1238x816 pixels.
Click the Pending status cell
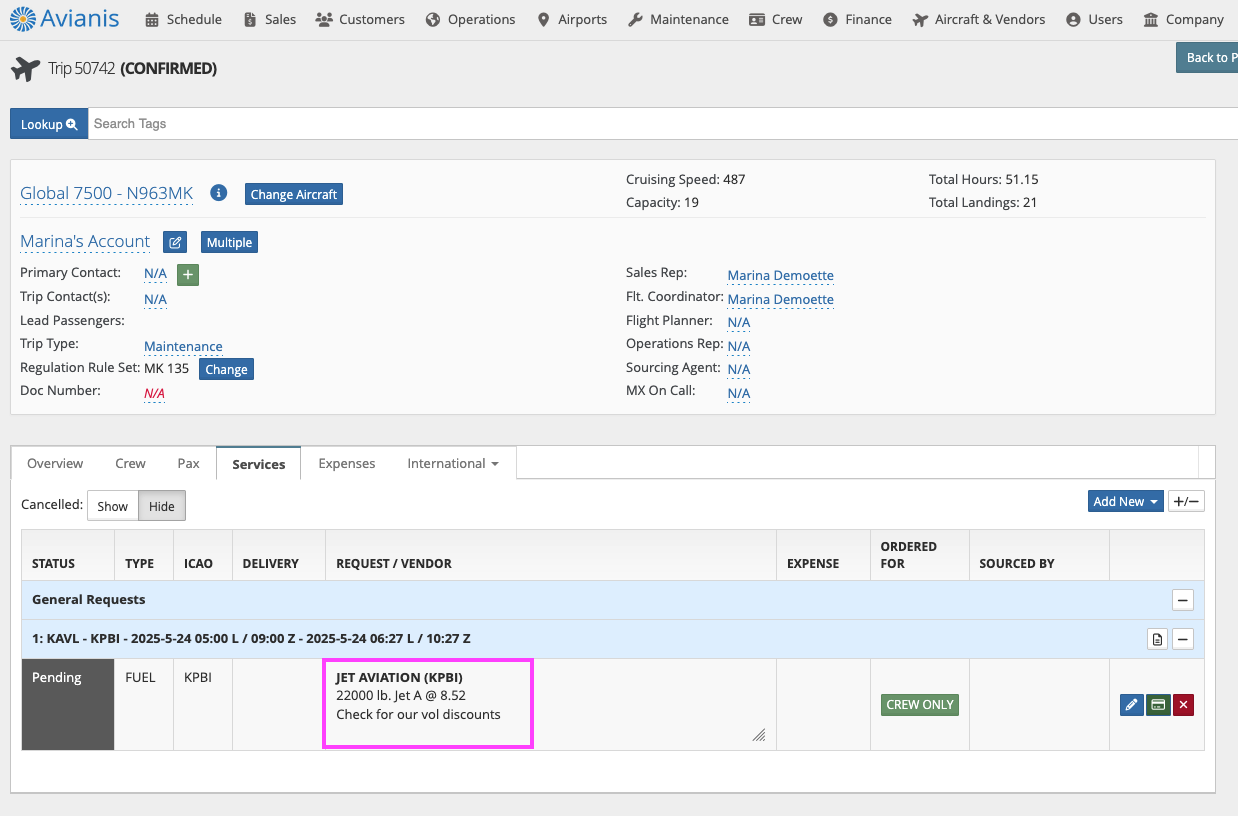point(68,704)
